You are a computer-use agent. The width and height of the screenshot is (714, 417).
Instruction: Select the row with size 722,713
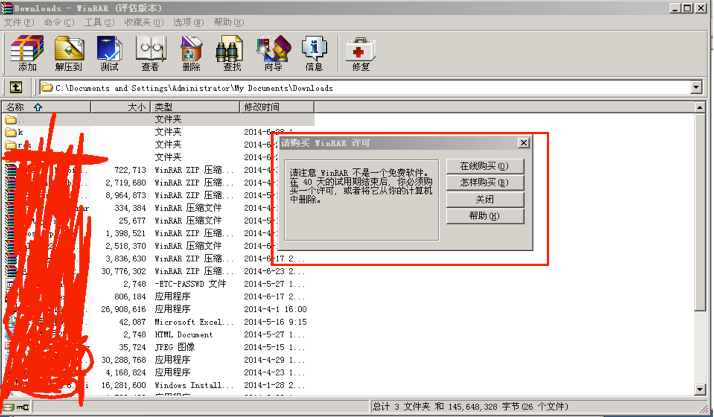pyautogui.click(x=157, y=170)
